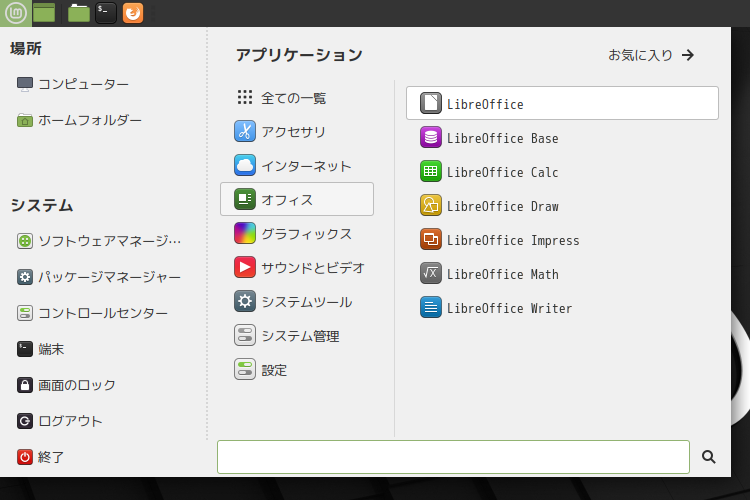Launch 端末 from the system list
This screenshot has height=500, width=750.
coord(41,349)
